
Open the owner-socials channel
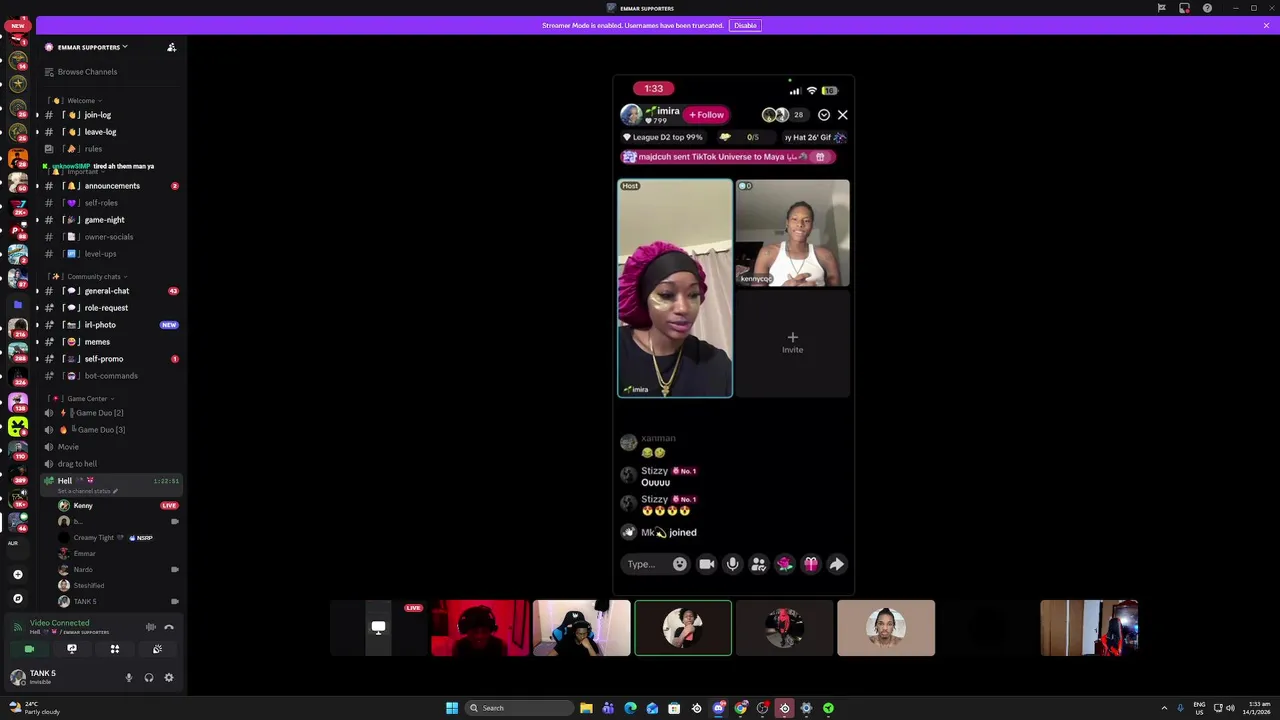[x=110, y=237]
